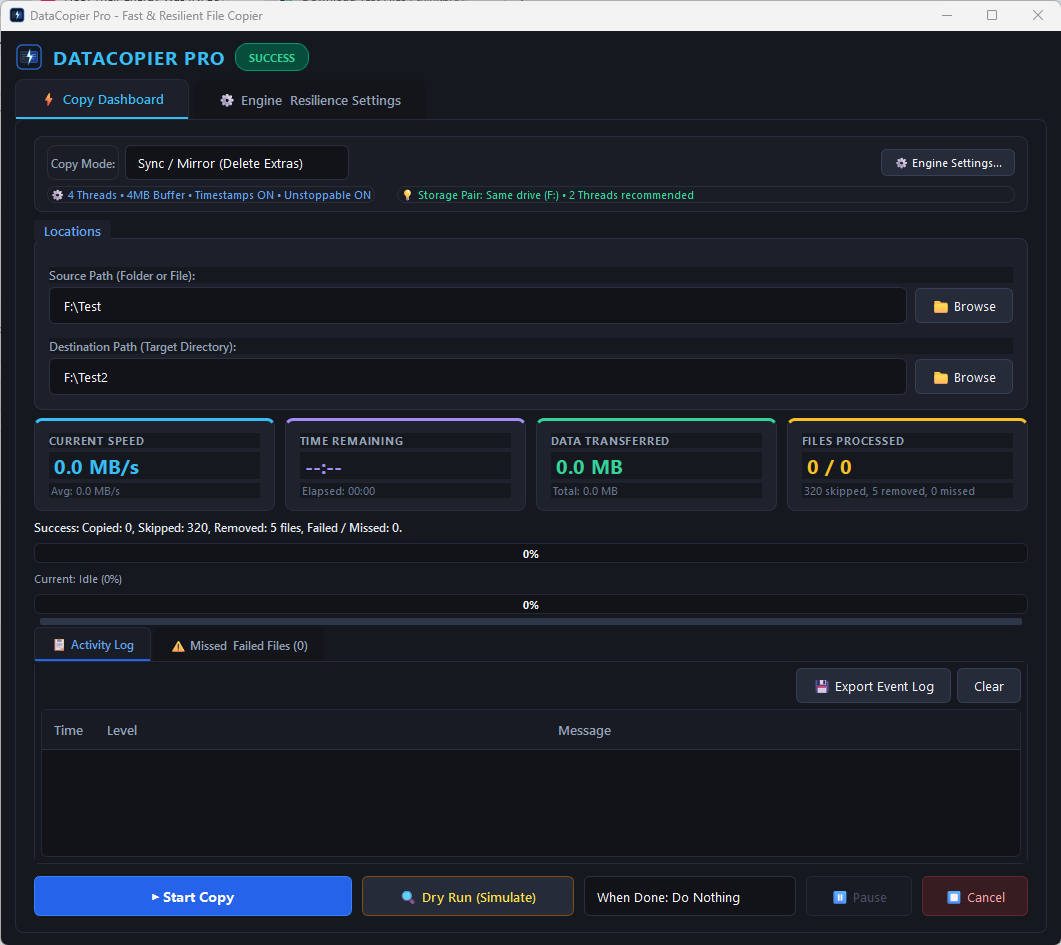Browse for the Source Path
This screenshot has height=945, width=1061.
(x=964, y=306)
